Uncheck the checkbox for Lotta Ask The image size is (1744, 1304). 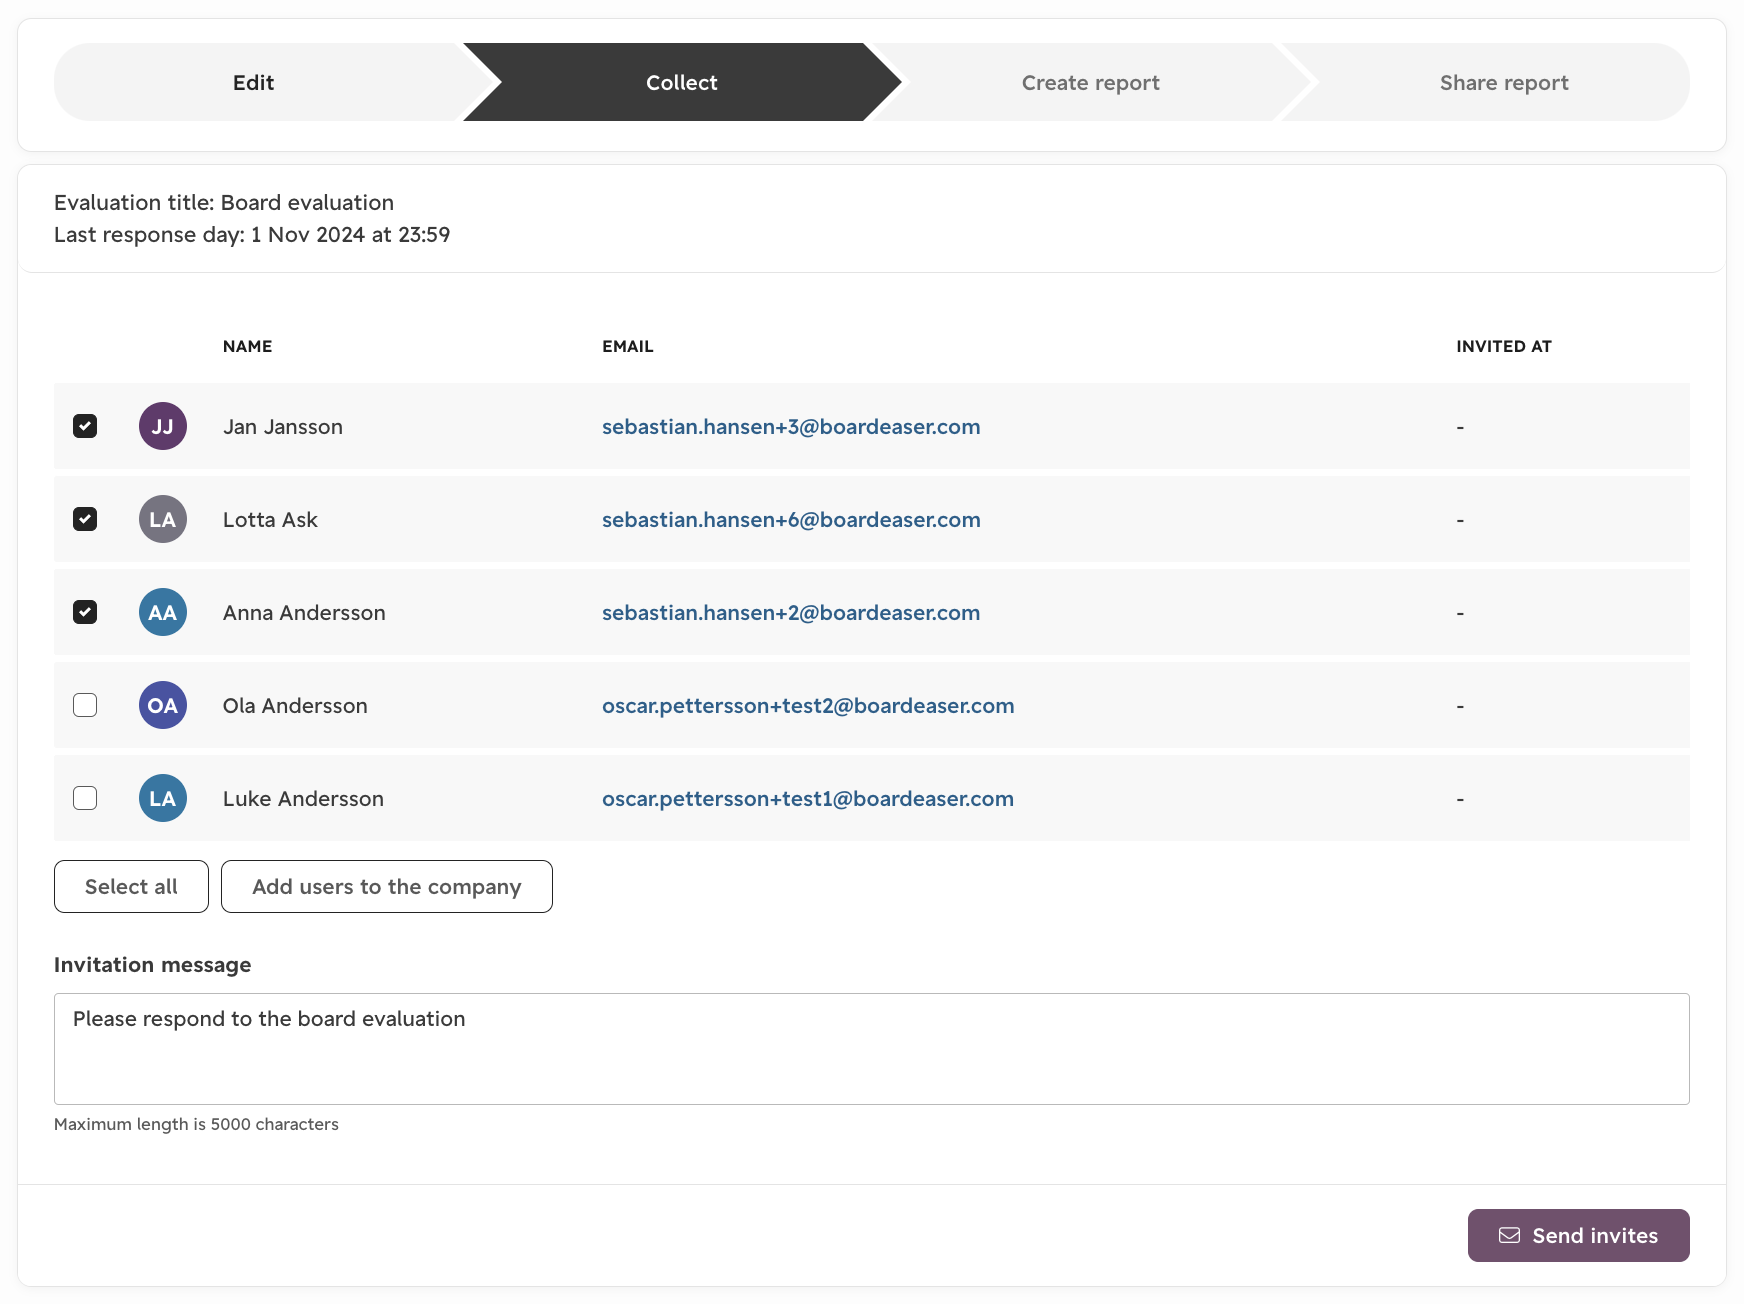pos(85,519)
